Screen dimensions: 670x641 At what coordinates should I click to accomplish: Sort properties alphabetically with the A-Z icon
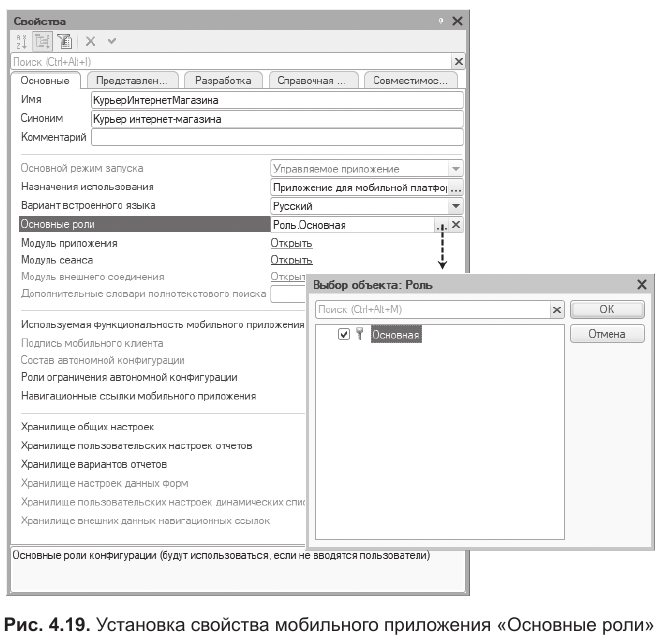coord(21,41)
